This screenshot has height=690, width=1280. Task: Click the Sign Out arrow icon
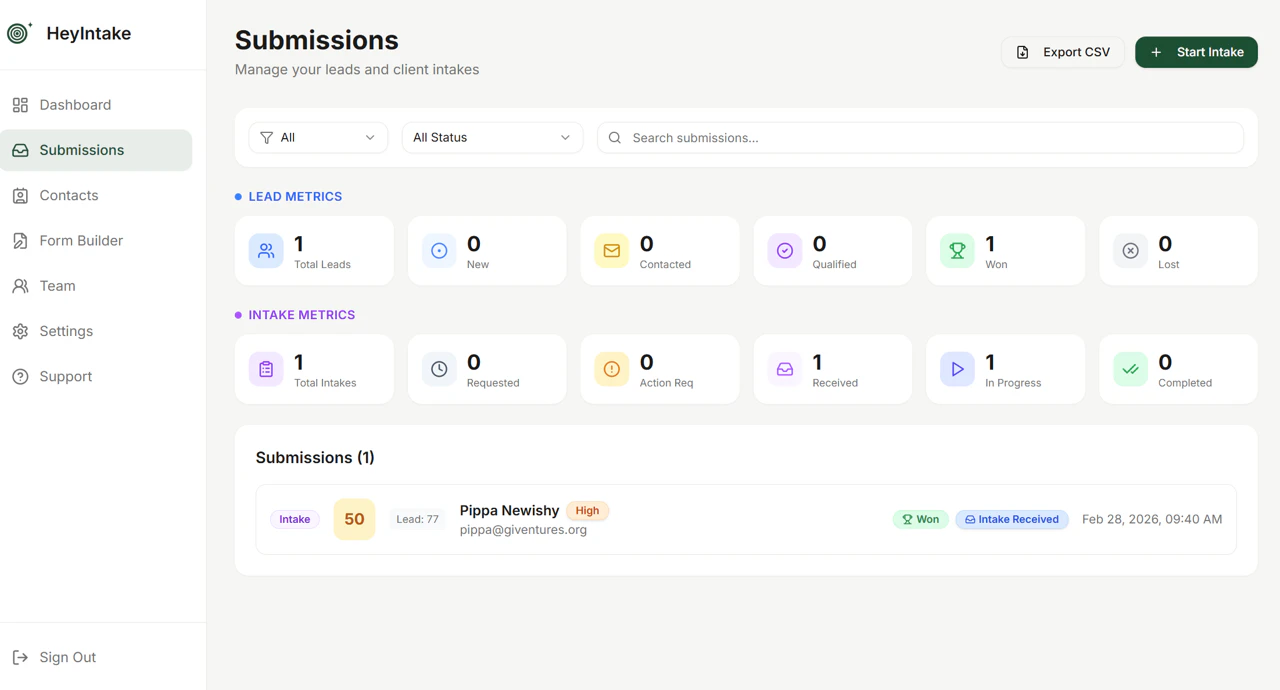coord(20,657)
